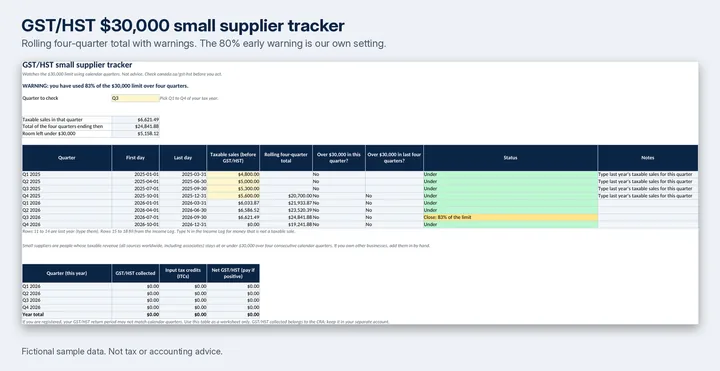Screen dimensions: 720x371
Task: Select the rolling total cell $23,520.39
Action: tap(286, 210)
